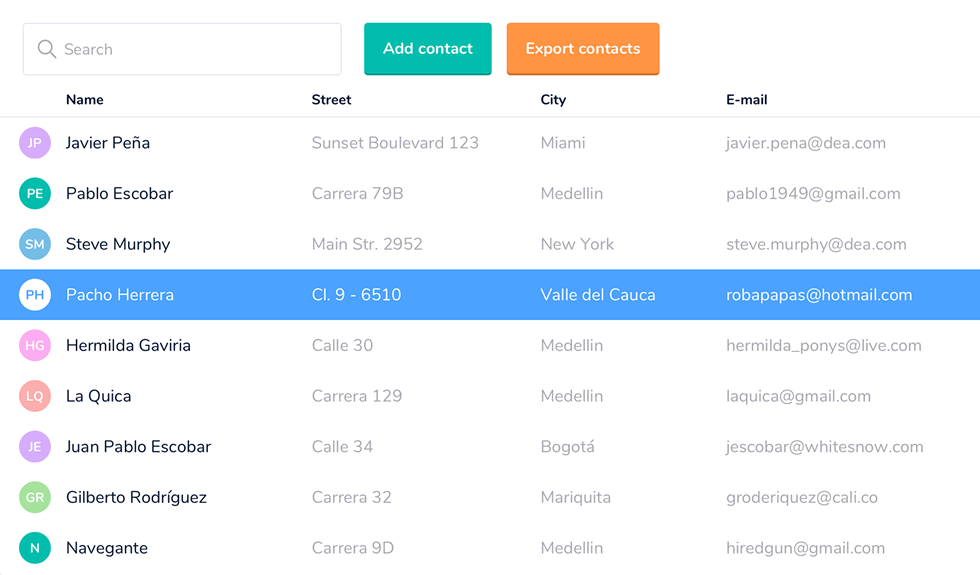Click the magnifier search icon
This screenshot has width=980, height=575.
pos(46,49)
